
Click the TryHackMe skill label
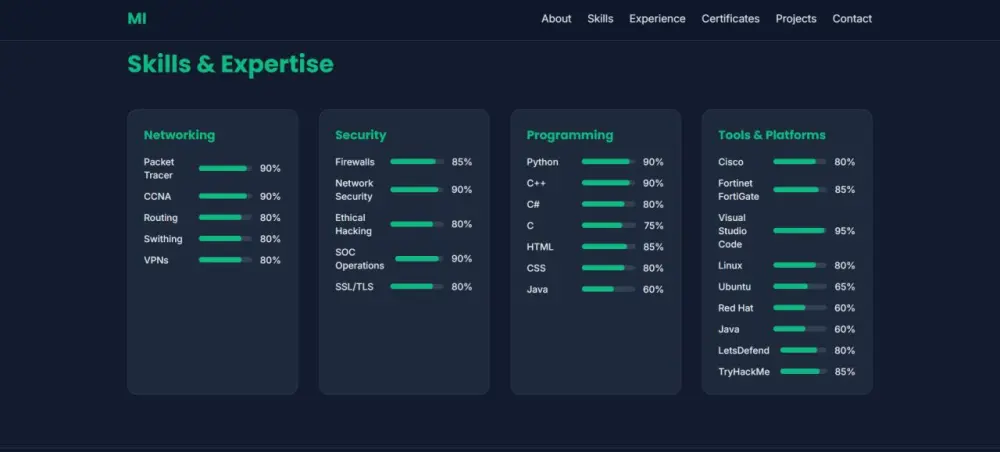pyautogui.click(x=744, y=372)
